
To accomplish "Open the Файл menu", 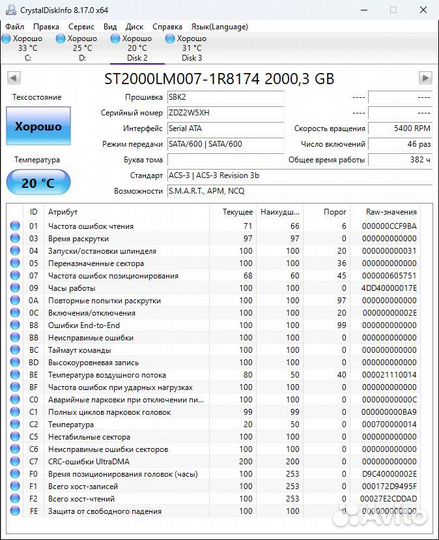I will click(15, 27).
